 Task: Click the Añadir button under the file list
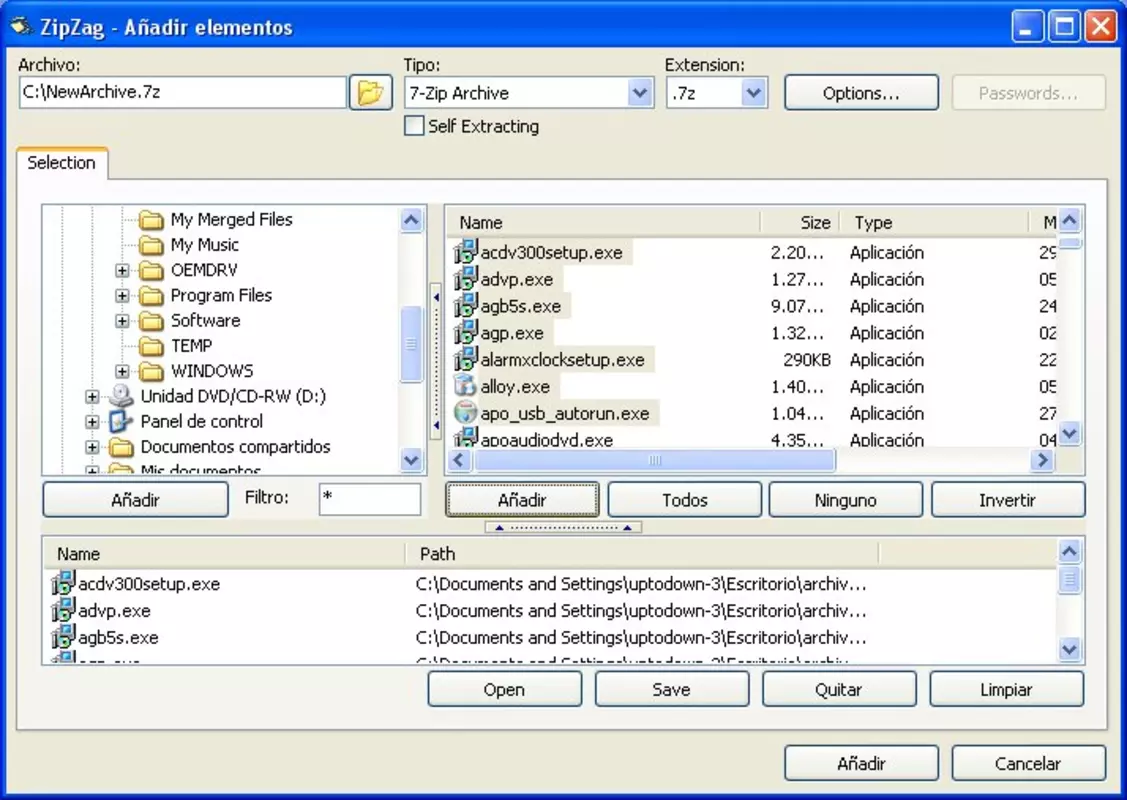[522, 500]
